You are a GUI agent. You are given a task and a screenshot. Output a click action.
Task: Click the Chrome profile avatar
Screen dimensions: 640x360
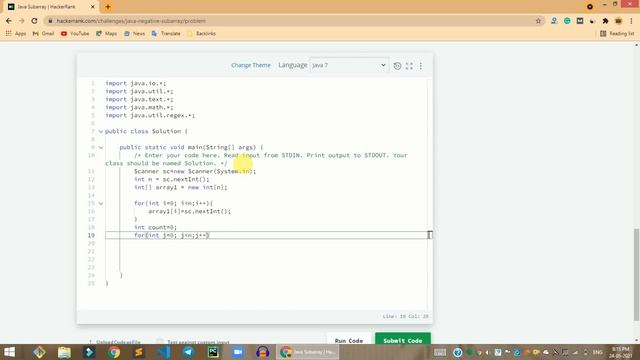click(x=619, y=21)
